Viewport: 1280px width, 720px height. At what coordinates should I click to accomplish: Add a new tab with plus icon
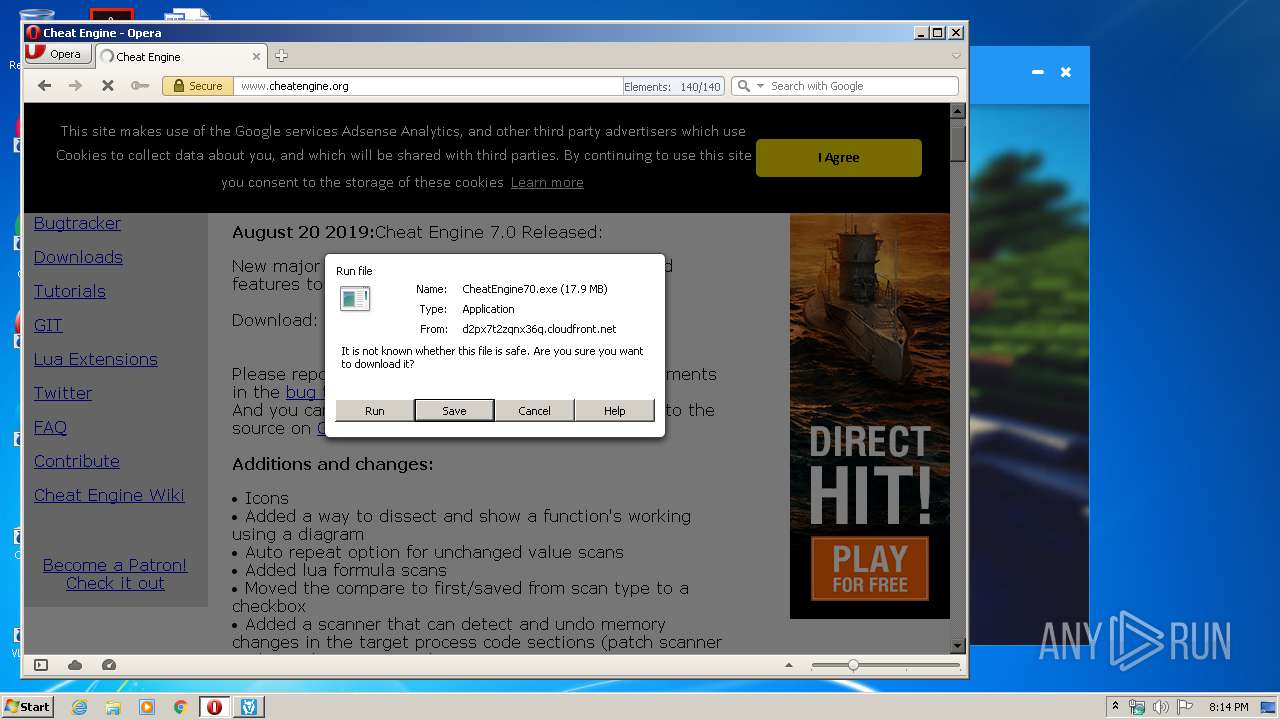tap(281, 56)
